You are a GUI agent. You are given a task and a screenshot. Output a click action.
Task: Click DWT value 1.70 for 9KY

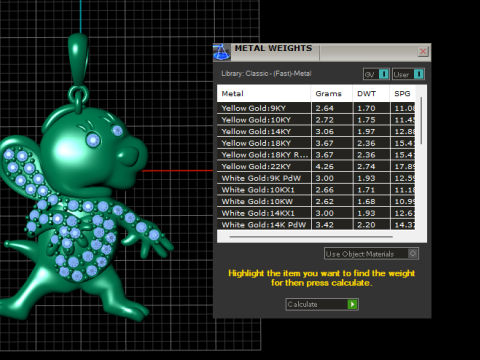366,108
